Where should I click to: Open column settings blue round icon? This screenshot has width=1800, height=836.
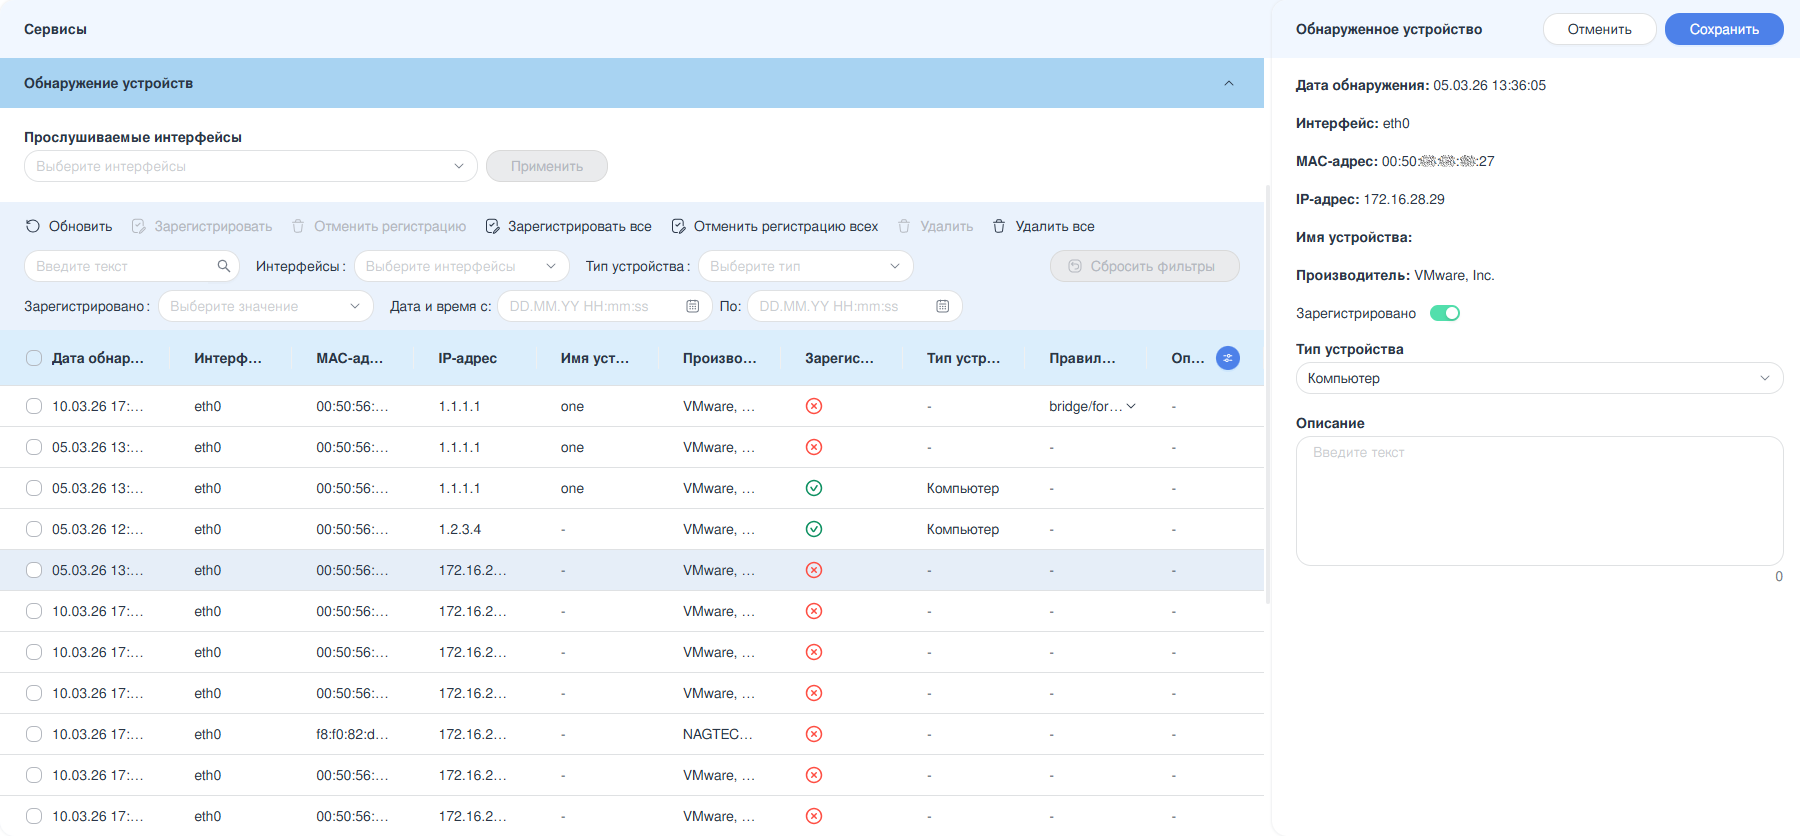click(1228, 358)
